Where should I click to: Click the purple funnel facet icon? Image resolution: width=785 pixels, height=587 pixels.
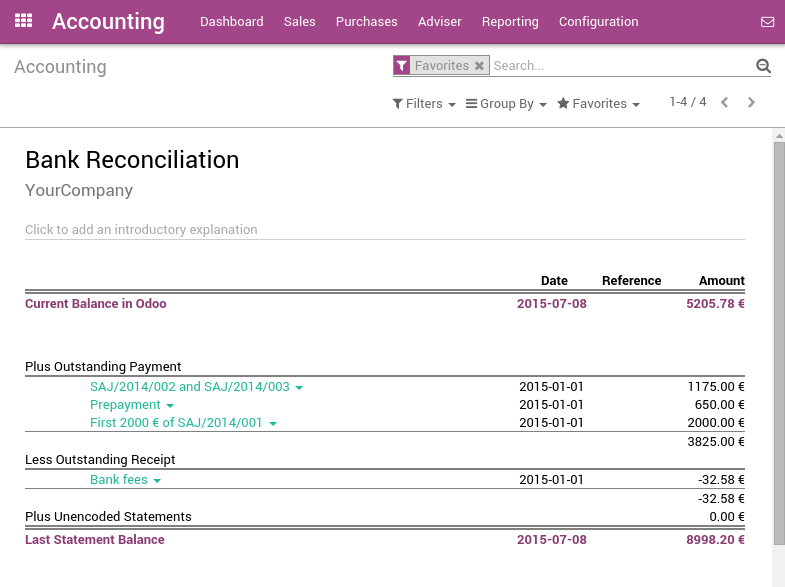tap(401, 66)
